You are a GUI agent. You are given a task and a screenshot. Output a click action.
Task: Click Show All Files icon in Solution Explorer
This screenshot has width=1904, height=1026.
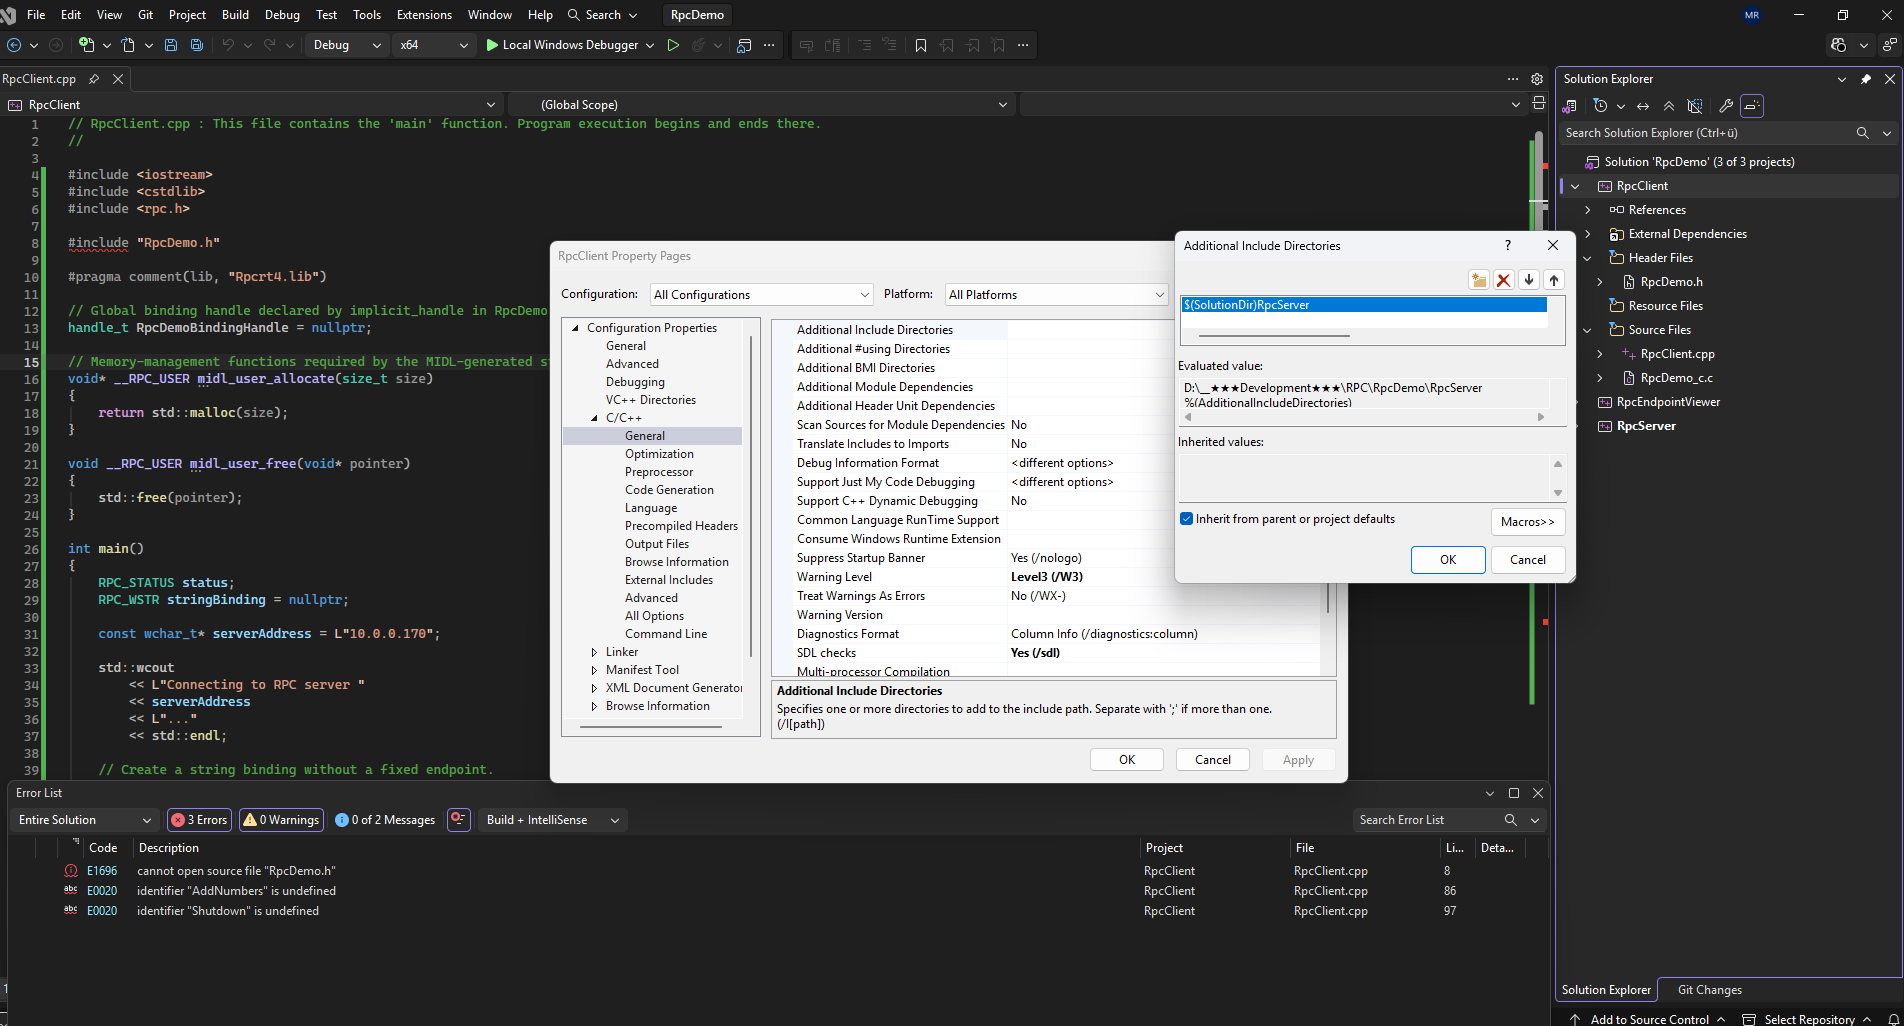1695,106
